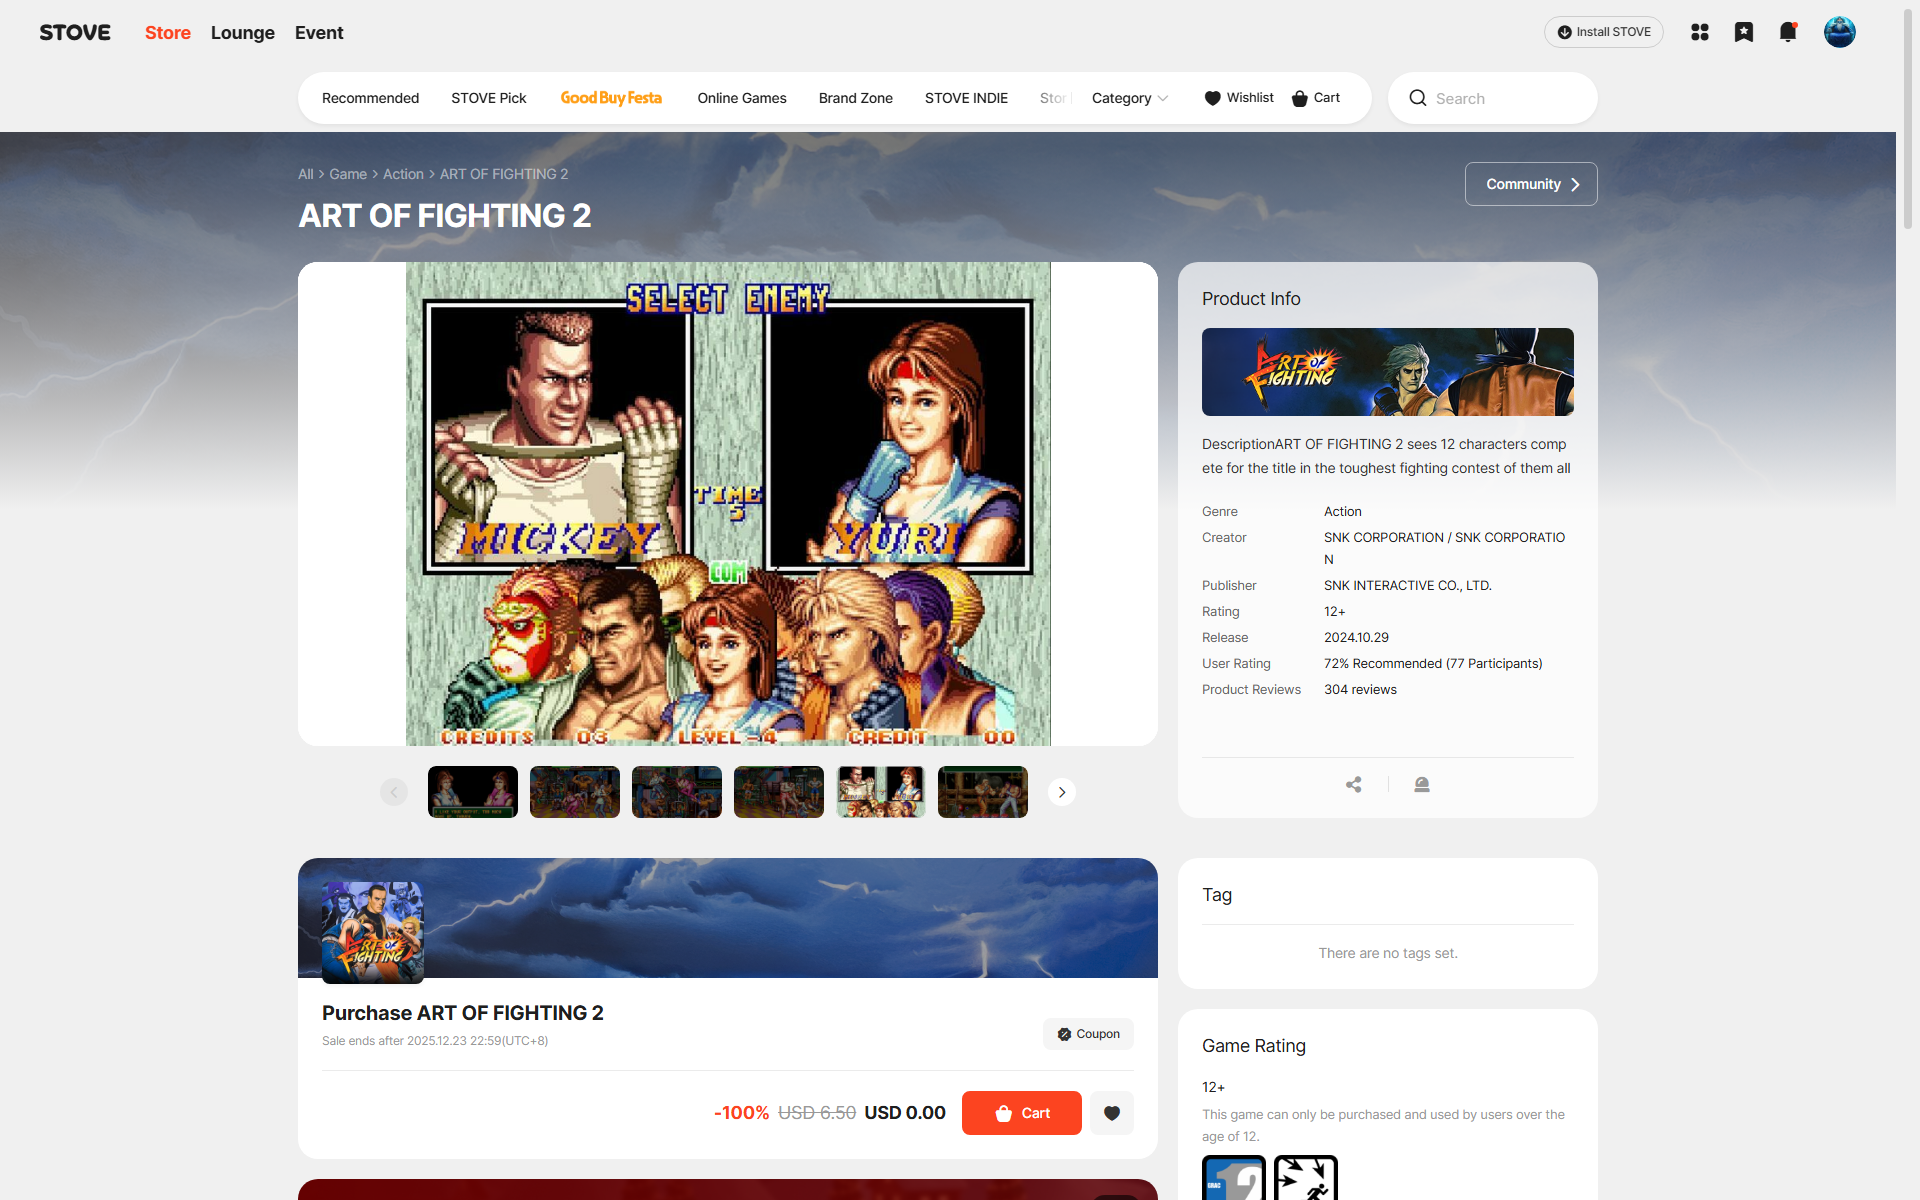Switch to the Lounge tab
Viewport: 1920px width, 1200px height.
click(x=242, y=33)
